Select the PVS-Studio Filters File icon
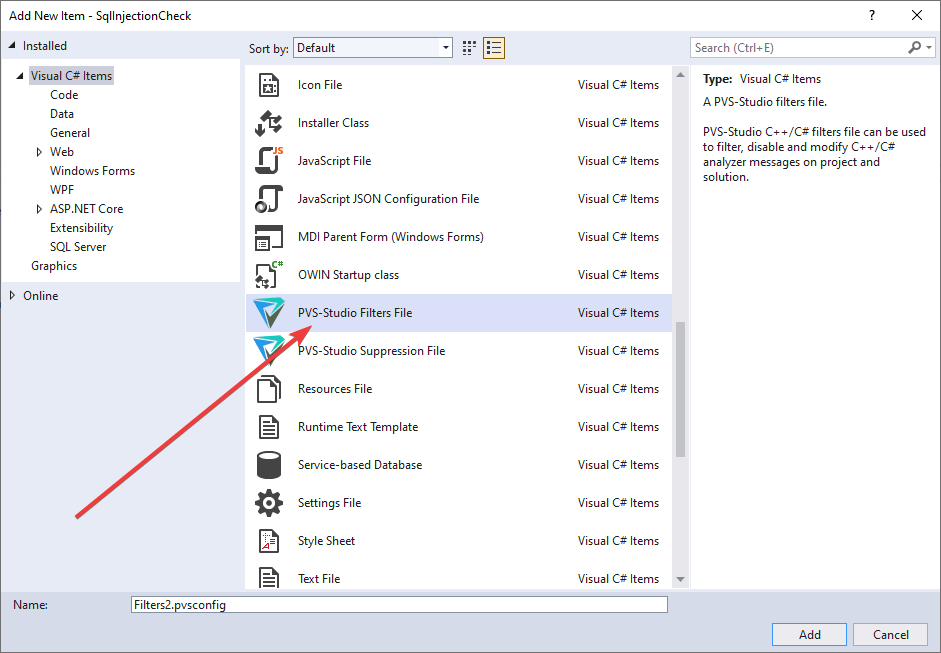The image size is (941, 653). [x=269, y=313]
